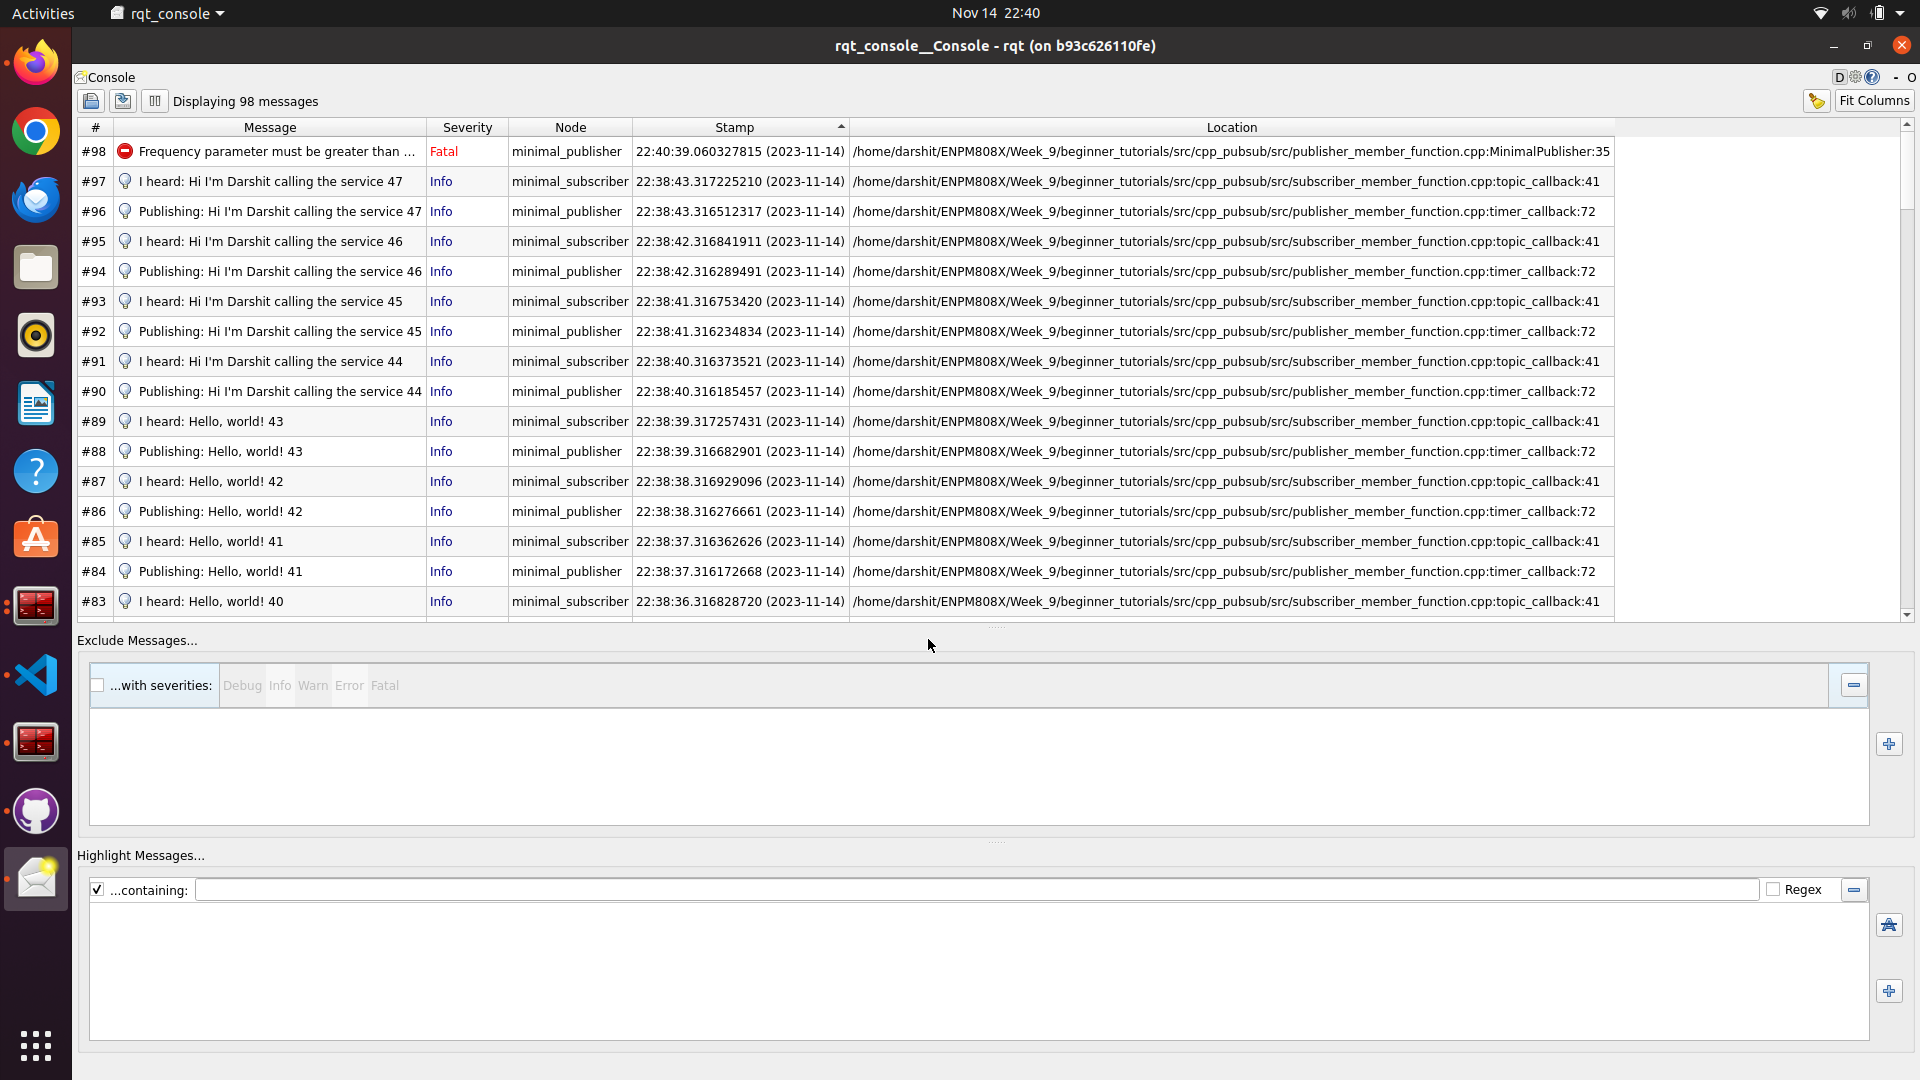
Task: Remove the severities exclude filter
Action: tap(1853, 685)
